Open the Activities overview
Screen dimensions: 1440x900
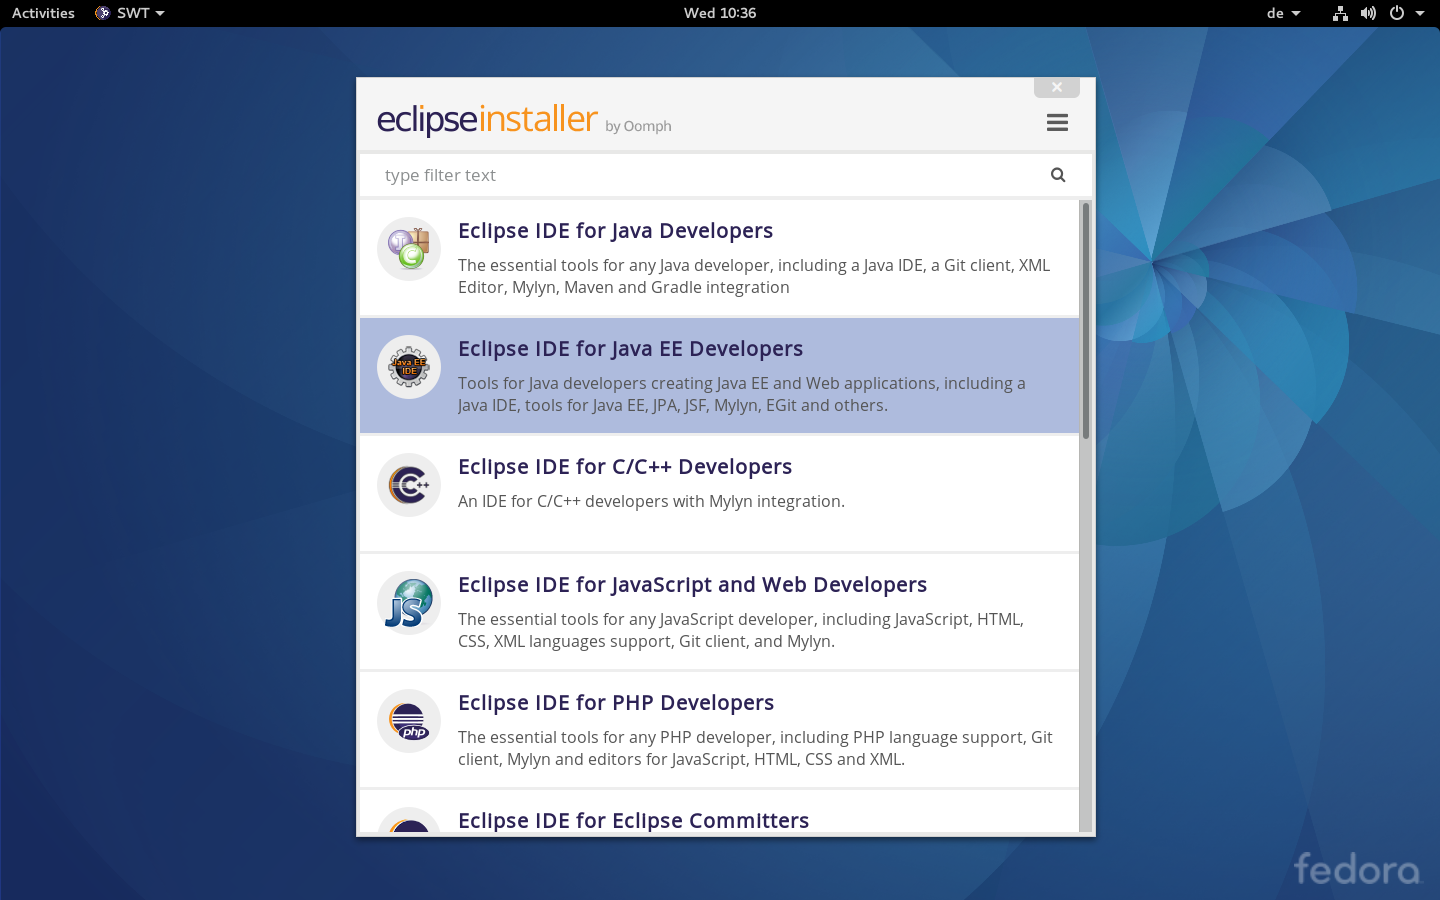coord(42,13)
